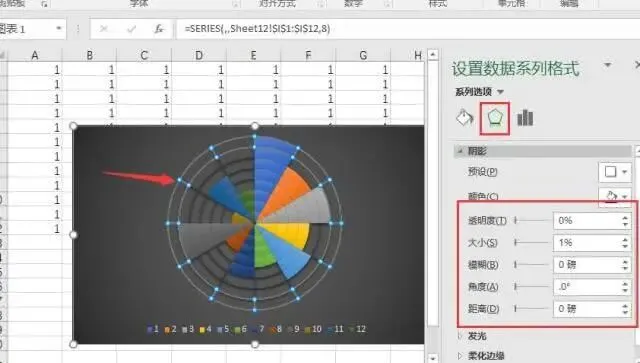
Task: Open the 预设(P) shadow preset dropdown
Action: tap(615, 172)
